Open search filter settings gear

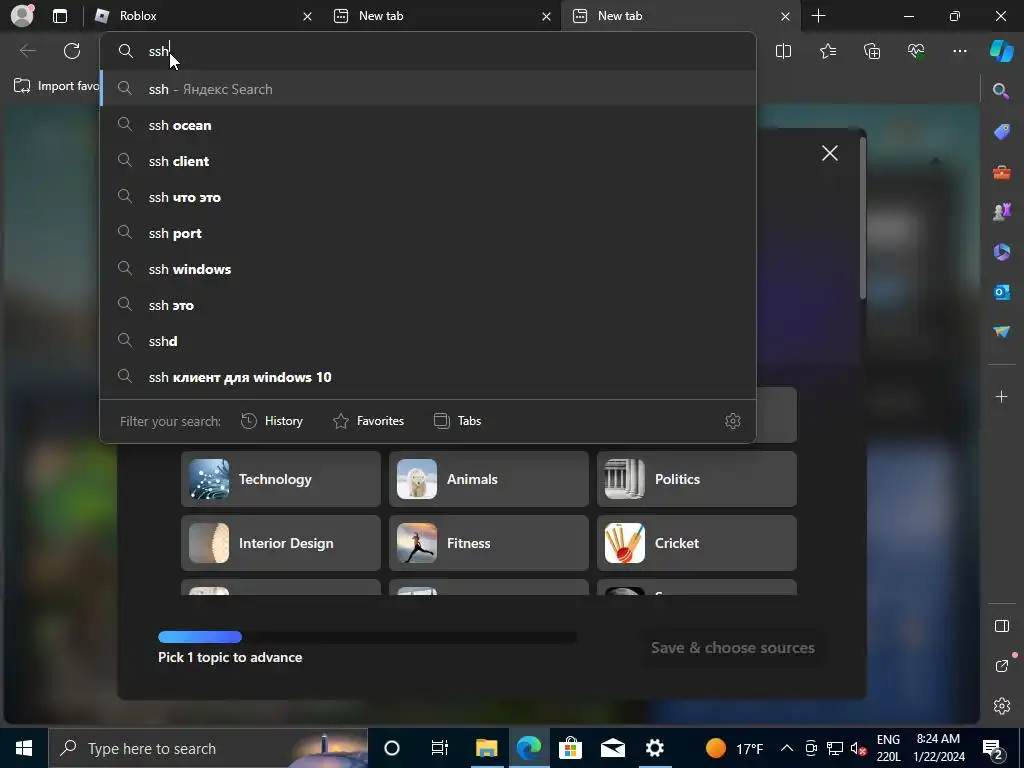click(732, 421)
